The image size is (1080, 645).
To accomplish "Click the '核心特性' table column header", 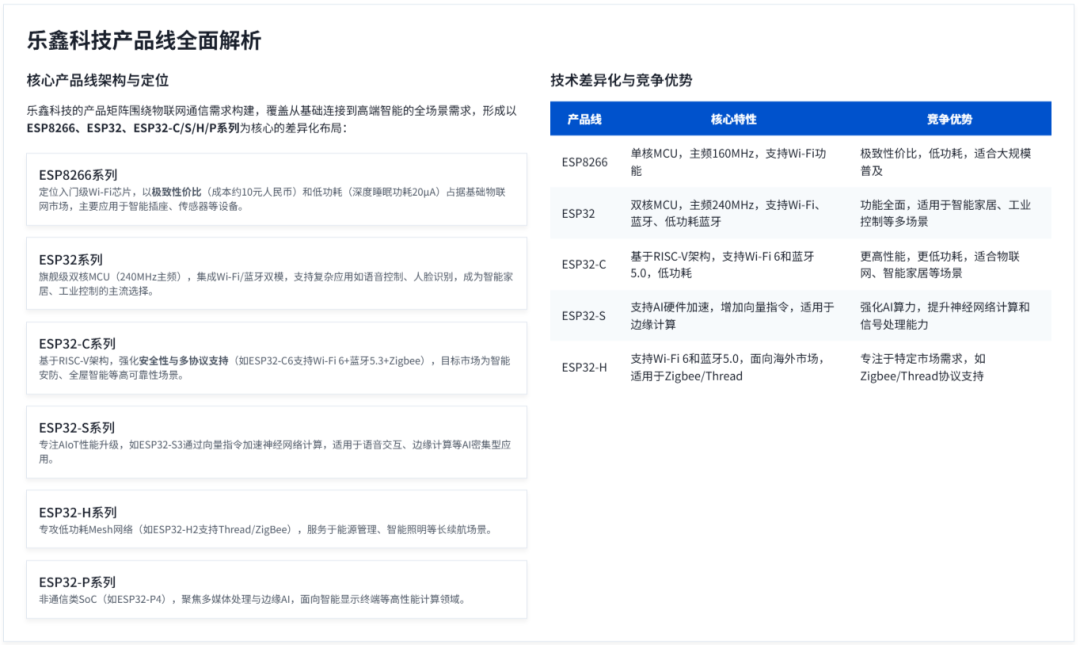I will 734,119.
